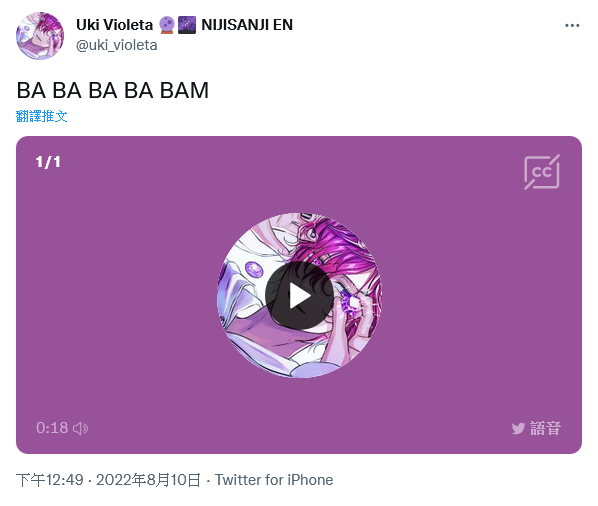The height and width of the screenshot is (506, 598).
Task: Click the 語音 voice label
Action: coord(545,428)
